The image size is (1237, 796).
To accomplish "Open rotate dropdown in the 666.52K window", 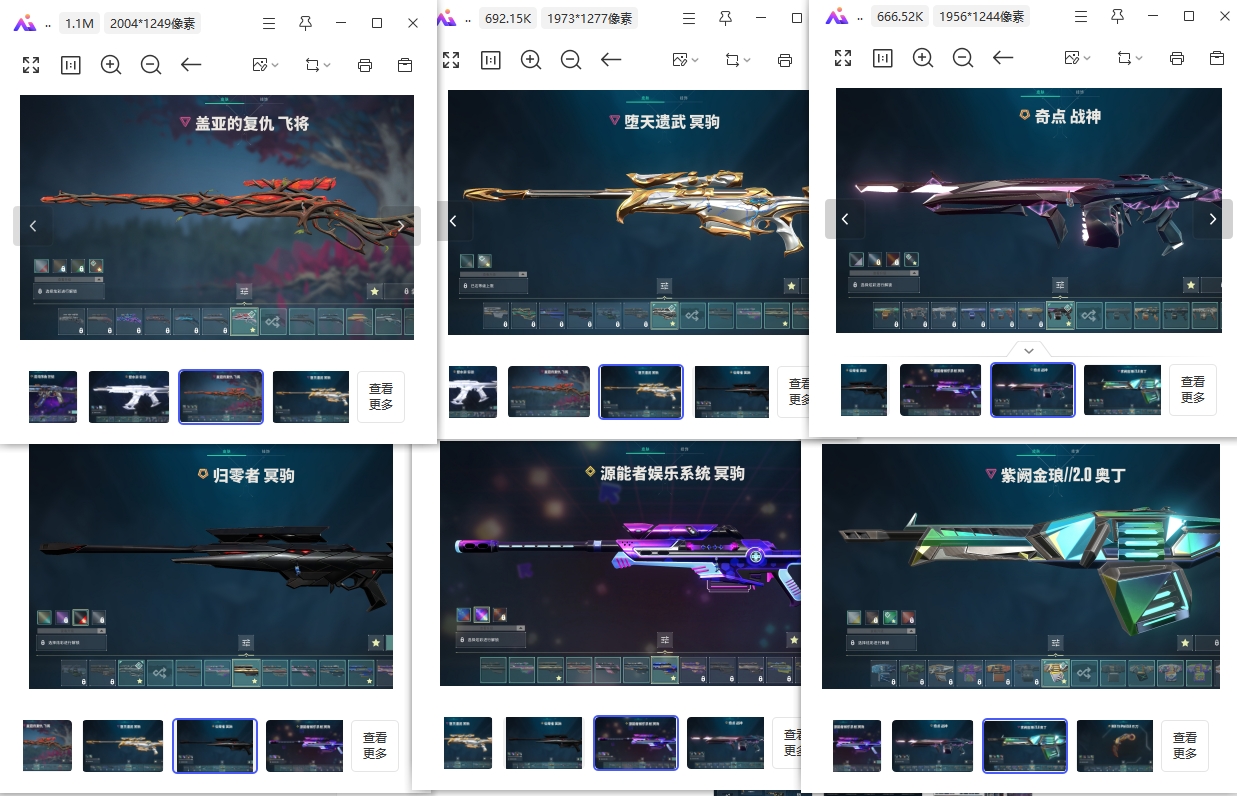I will tap(1129, 58).
